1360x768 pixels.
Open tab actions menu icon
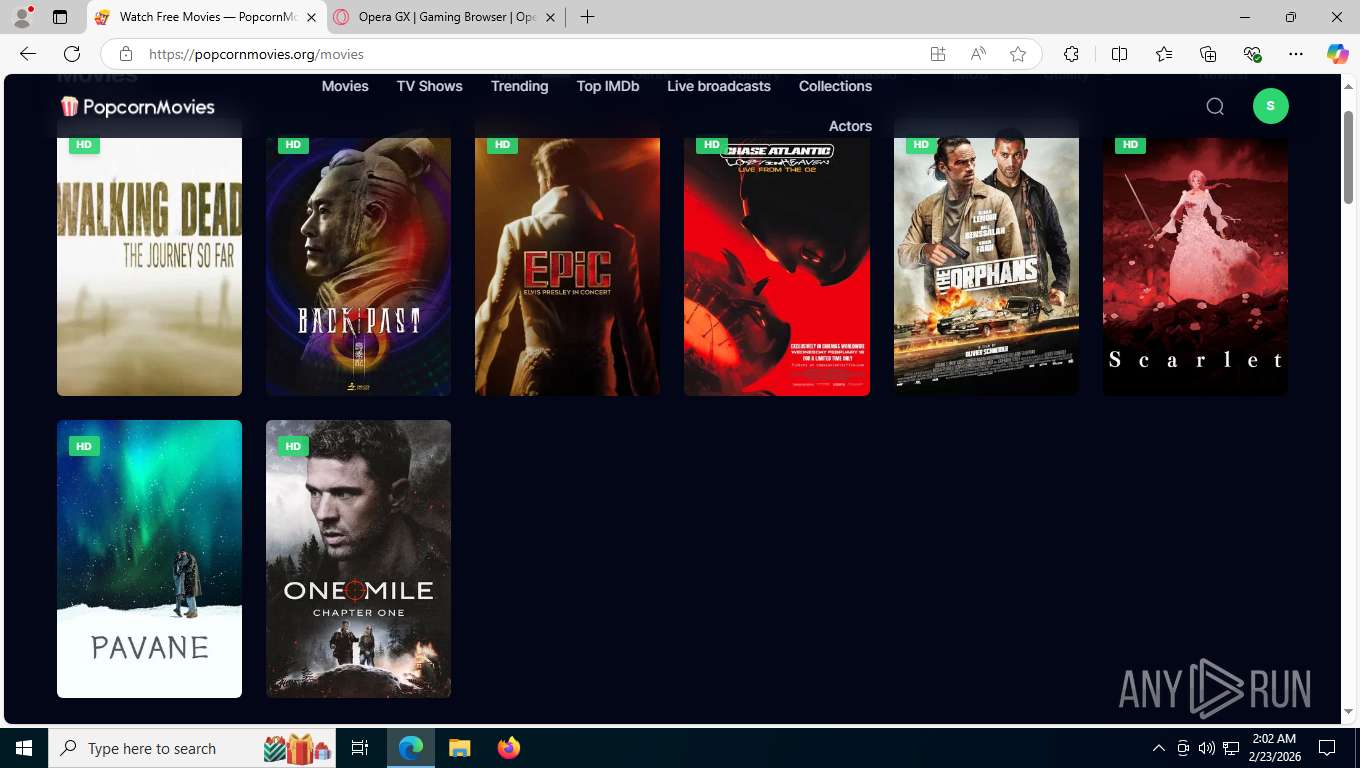tap(60, 17)
